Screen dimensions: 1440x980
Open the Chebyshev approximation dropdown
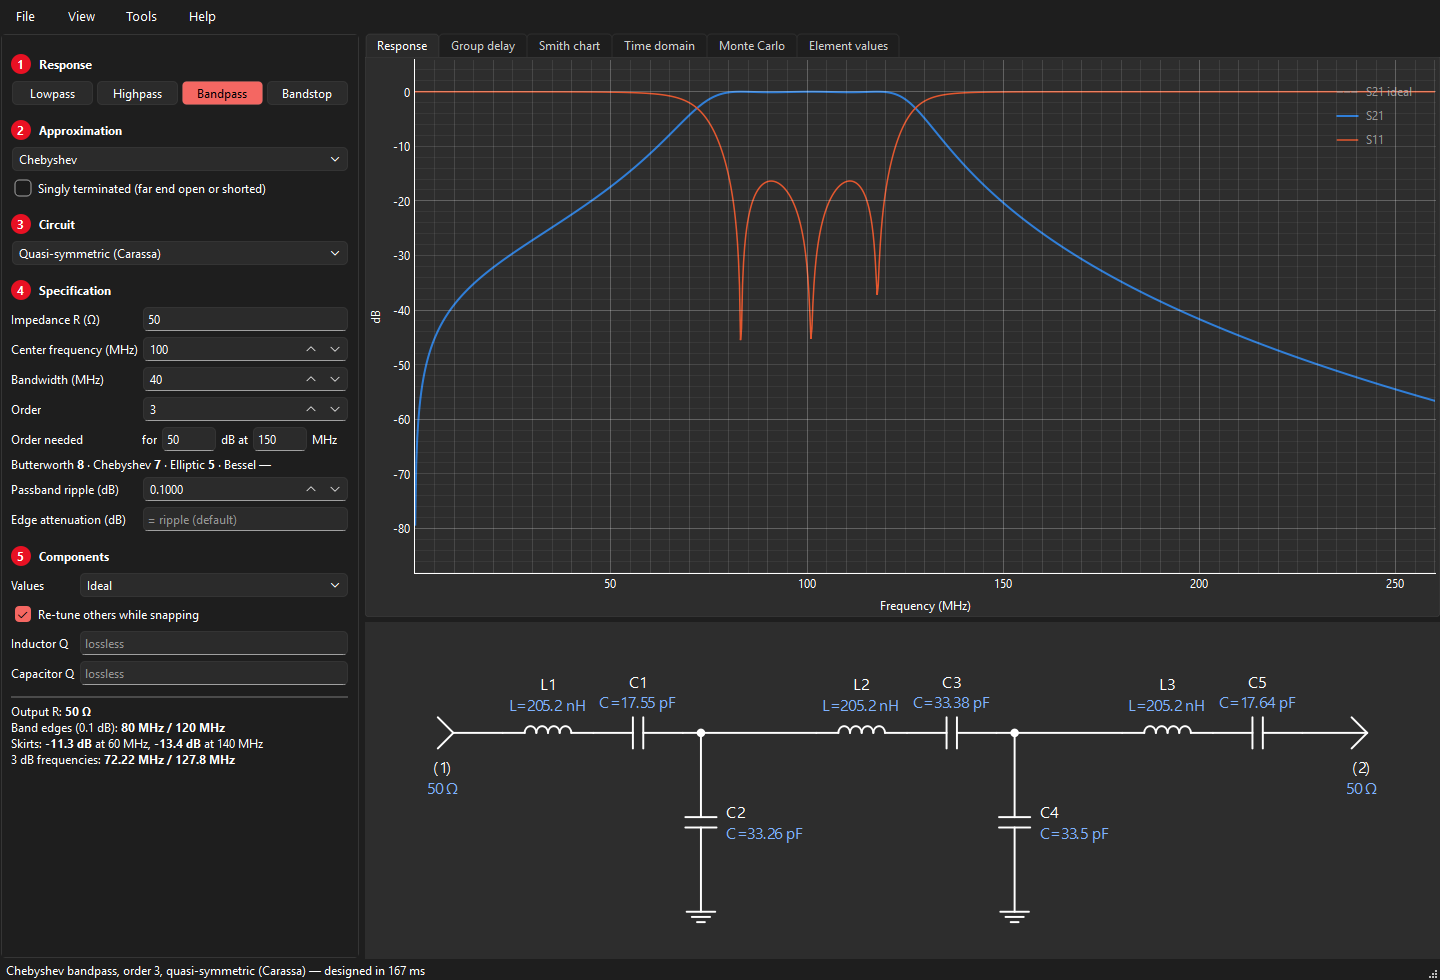[x=179, y=159]
